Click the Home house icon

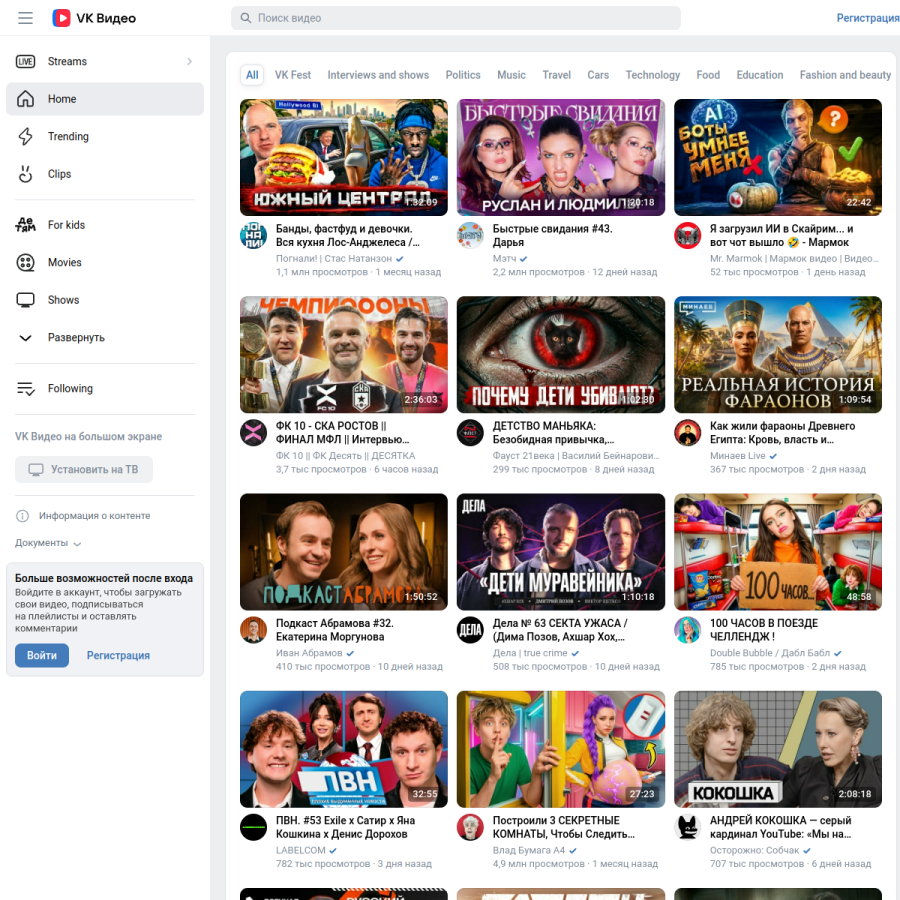pos(25,99)
